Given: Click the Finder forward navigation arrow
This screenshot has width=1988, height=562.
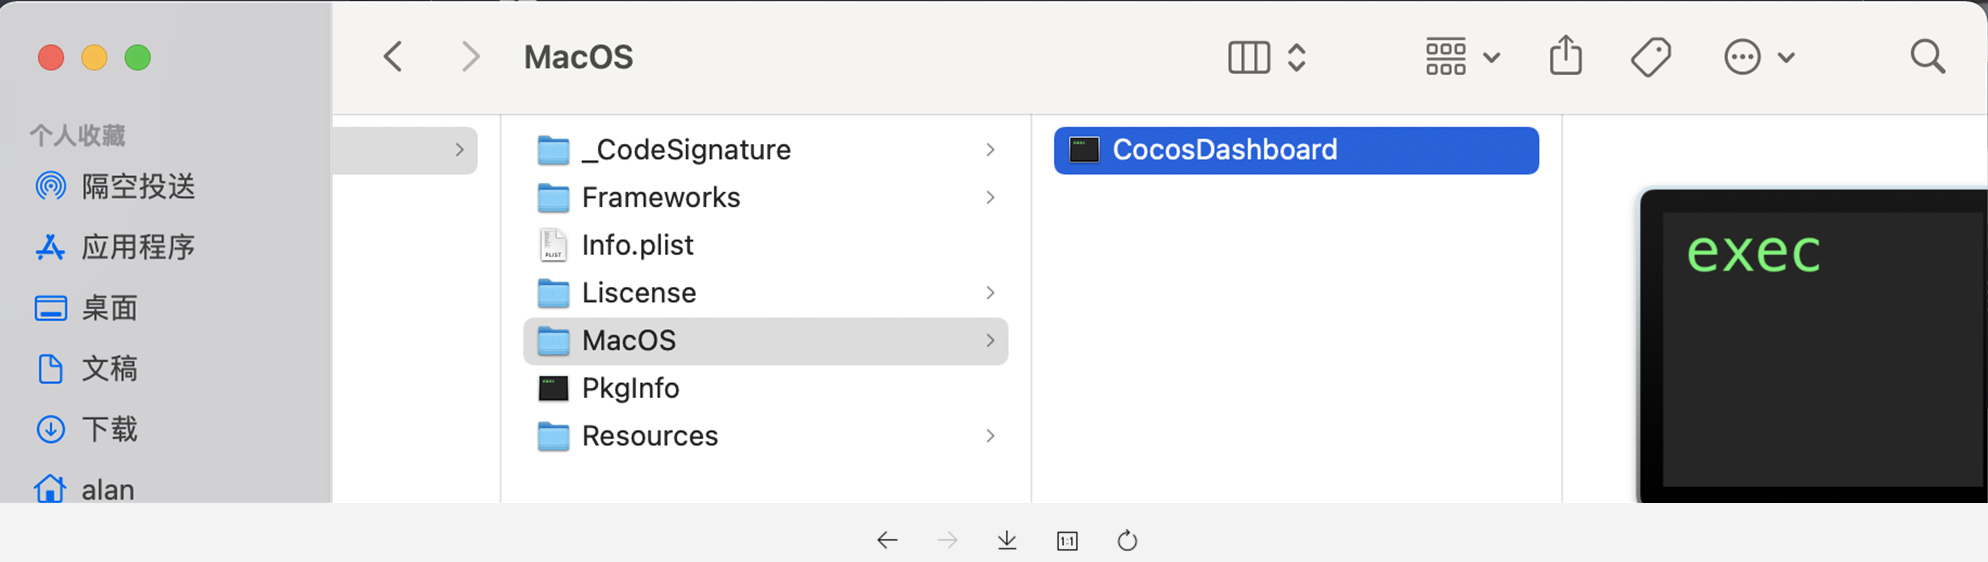Looking at the screenshot, I should 470,57.
